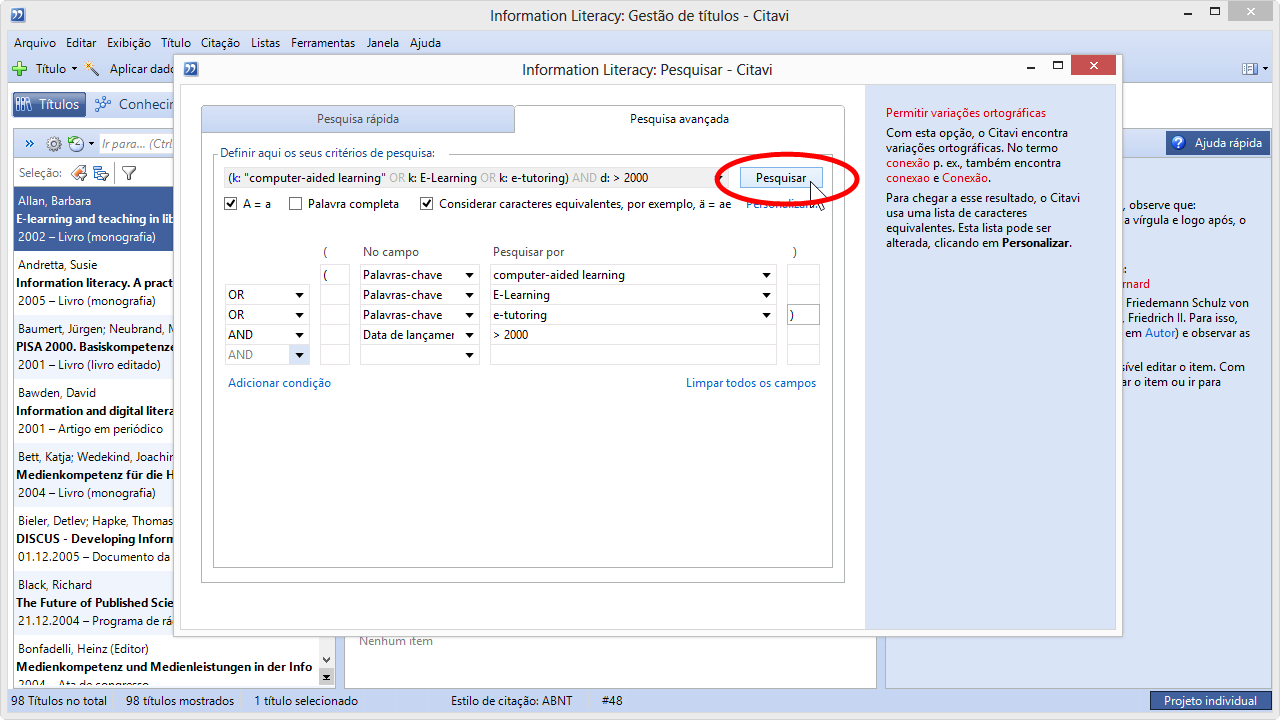The width and height of the screenshot is (1280, 720).
Task: Open search term dropdown for E-Learning
Action: click(x=767, y=295)
